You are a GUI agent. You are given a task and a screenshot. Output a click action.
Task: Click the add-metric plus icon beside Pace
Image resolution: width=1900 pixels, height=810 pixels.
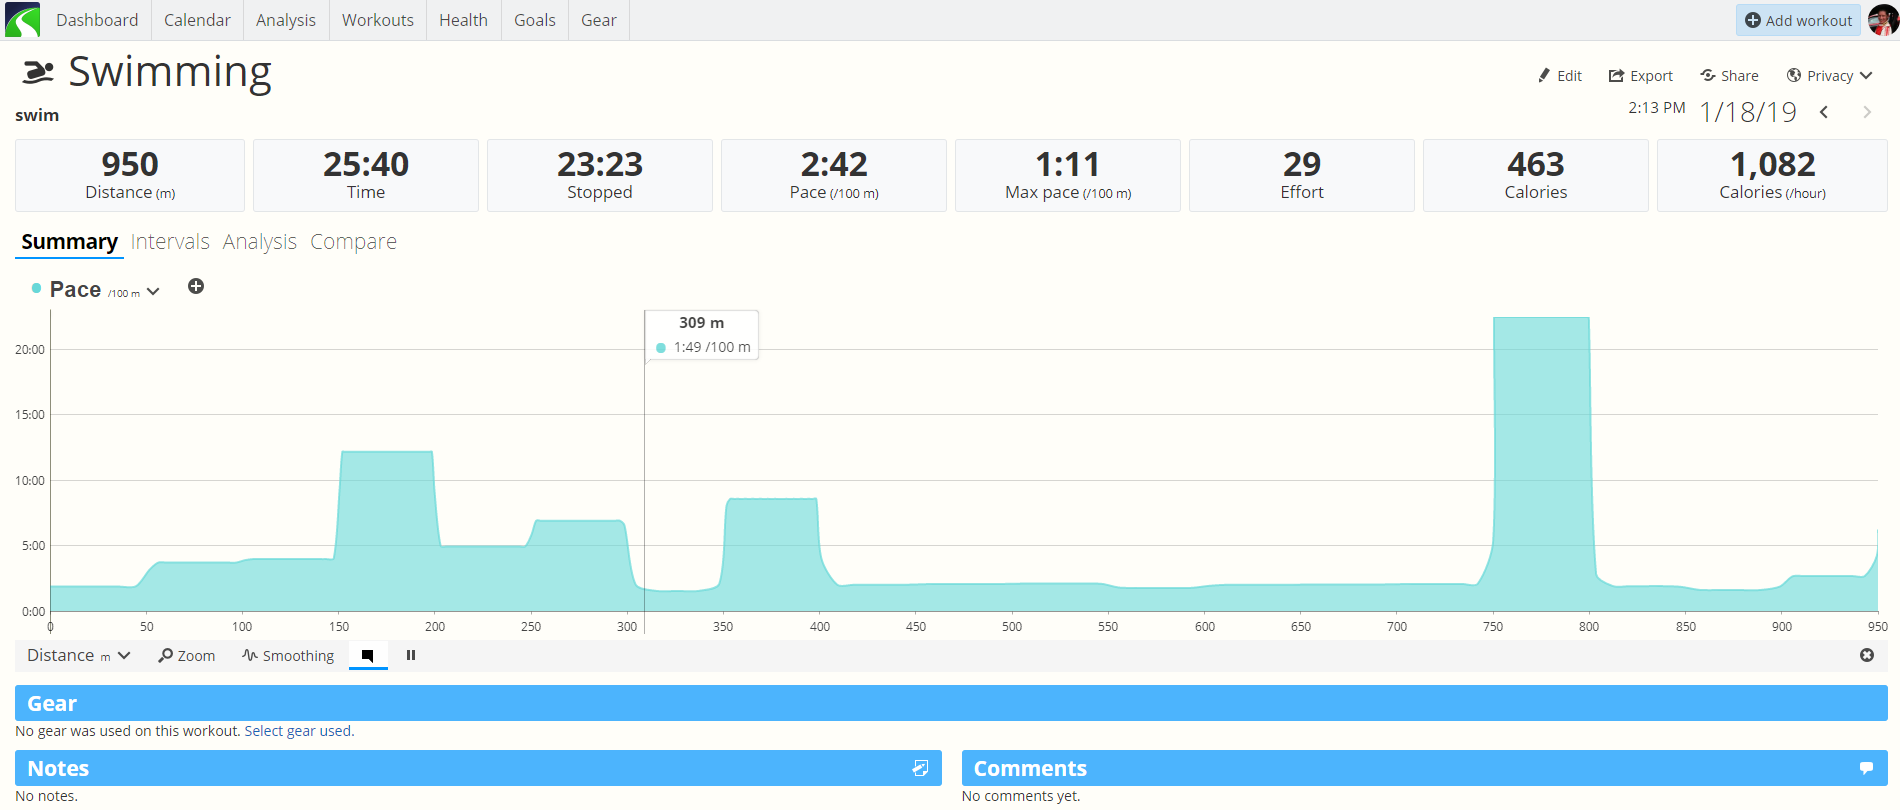[x=196, y=287]
